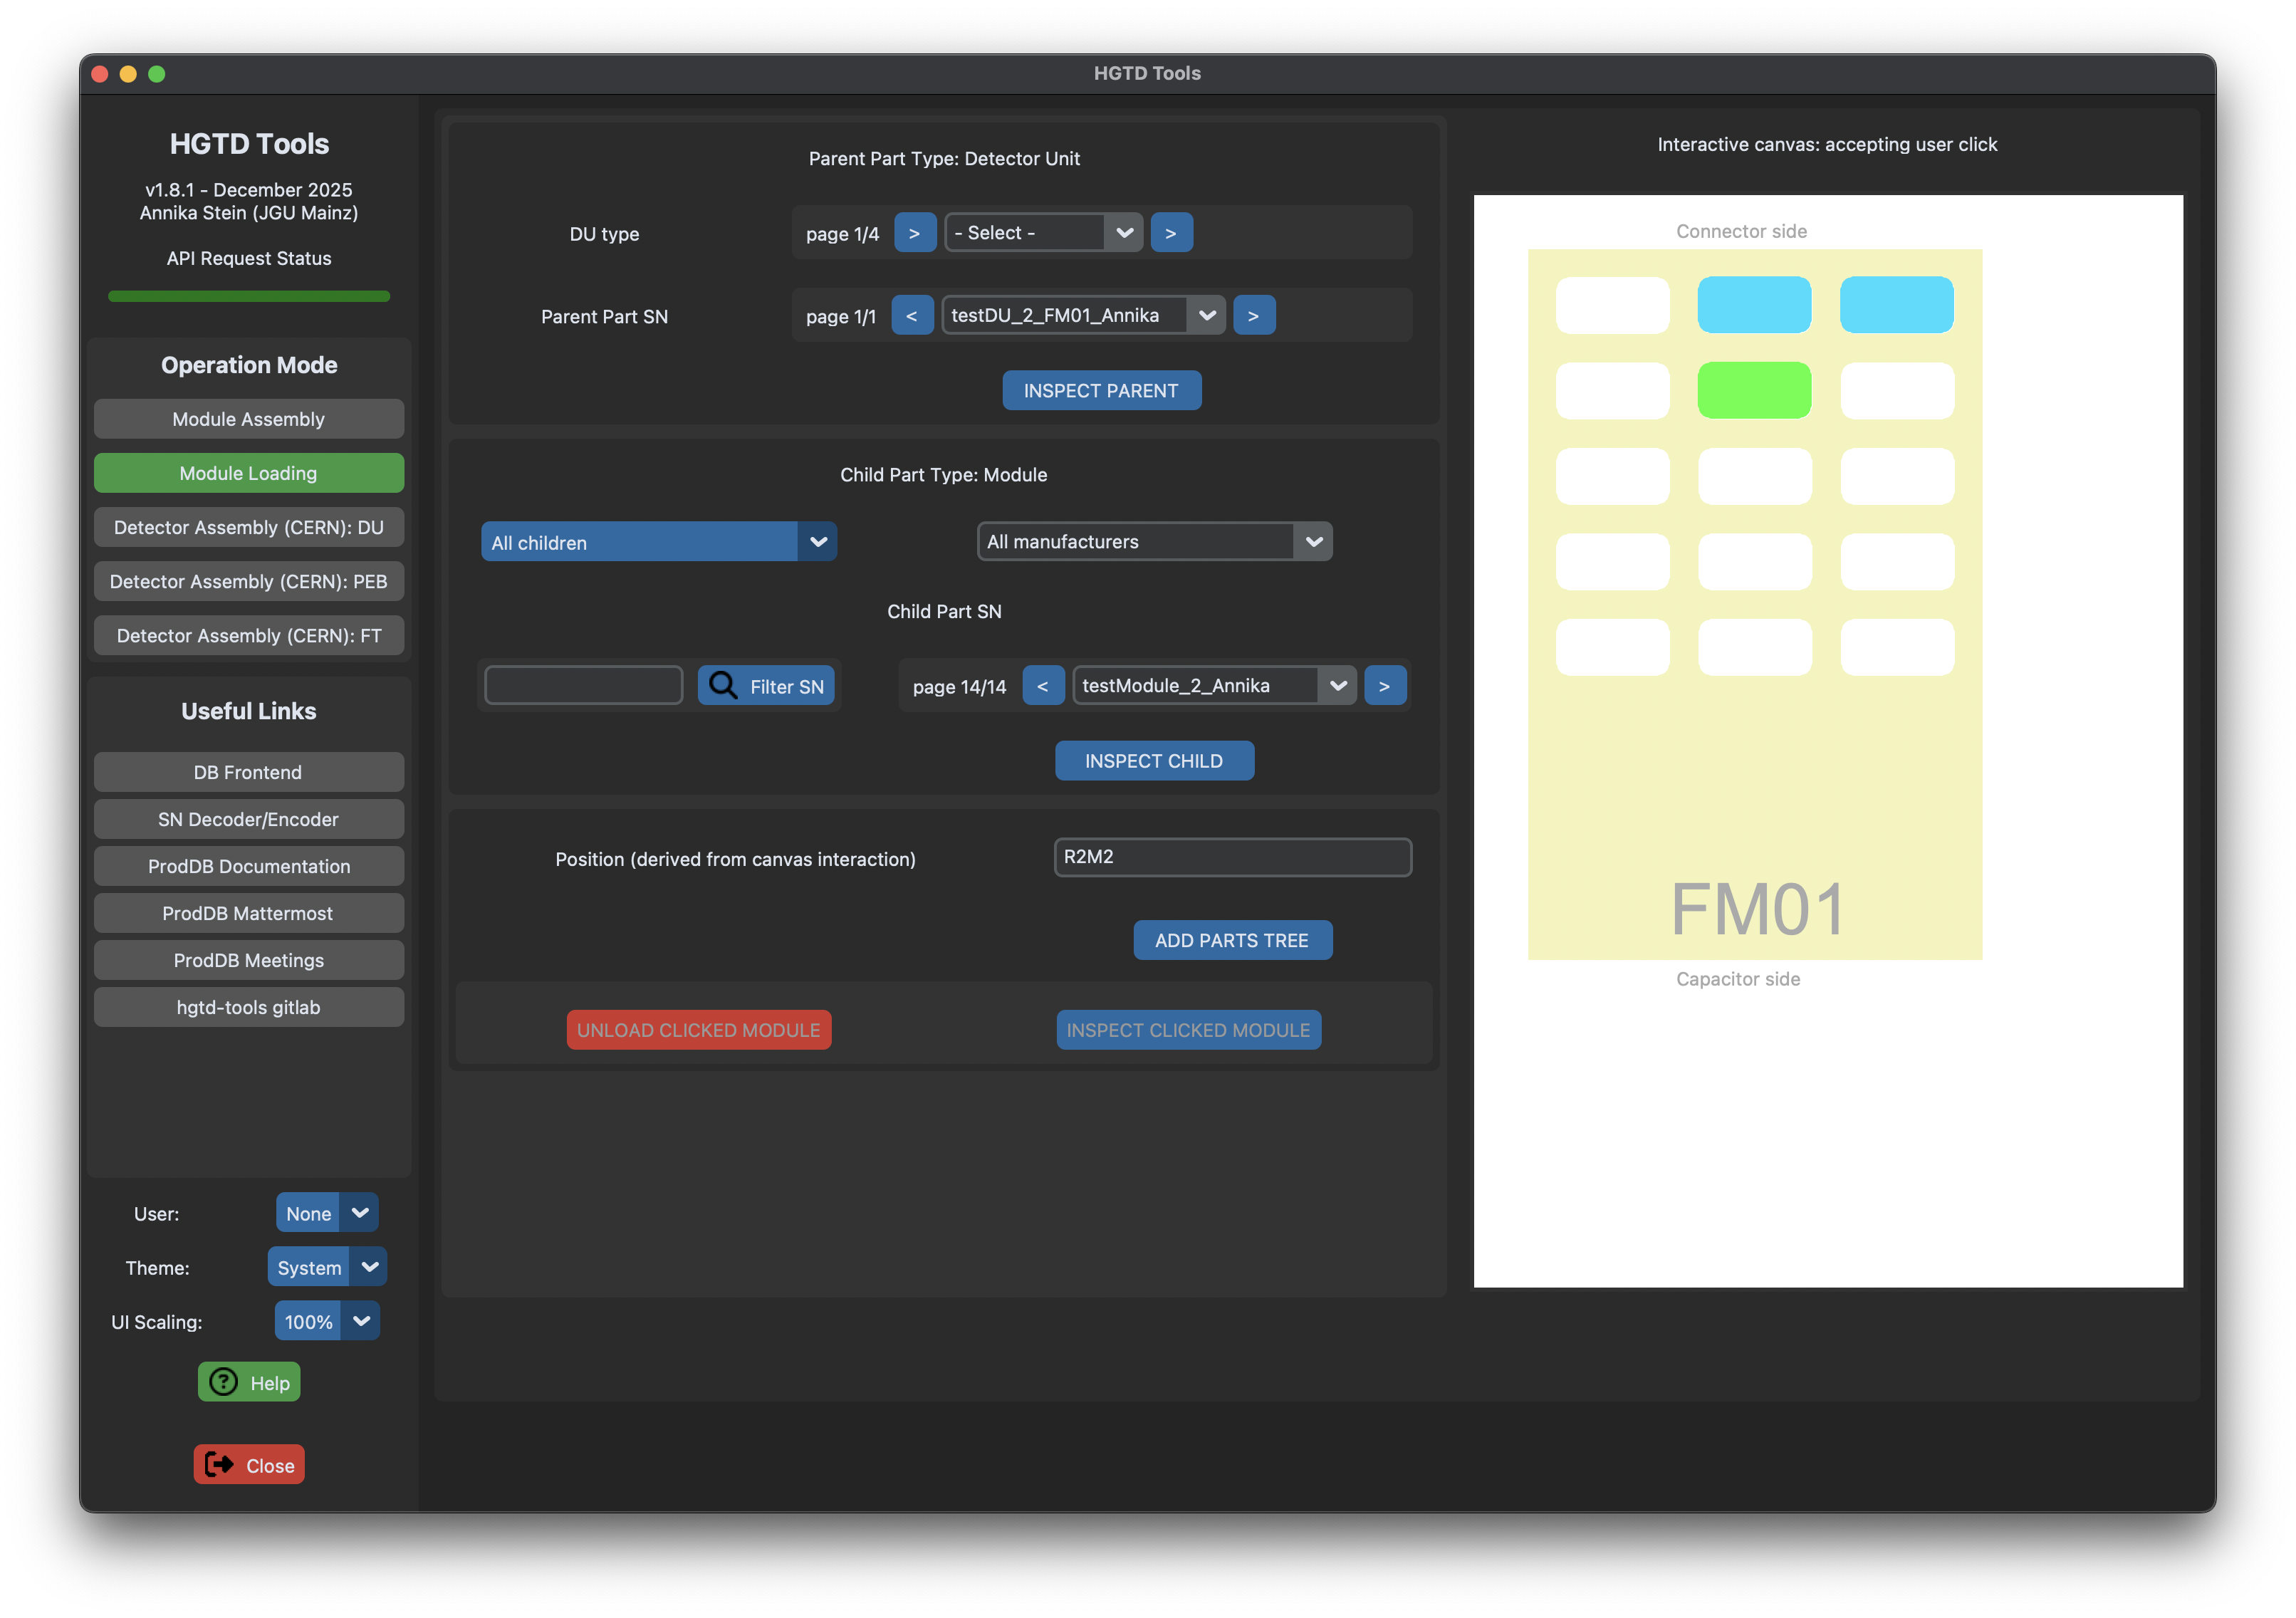Click the top-middle blue module slot
Viewport: 2296px width, 1618px height.
click(1755, 305)
